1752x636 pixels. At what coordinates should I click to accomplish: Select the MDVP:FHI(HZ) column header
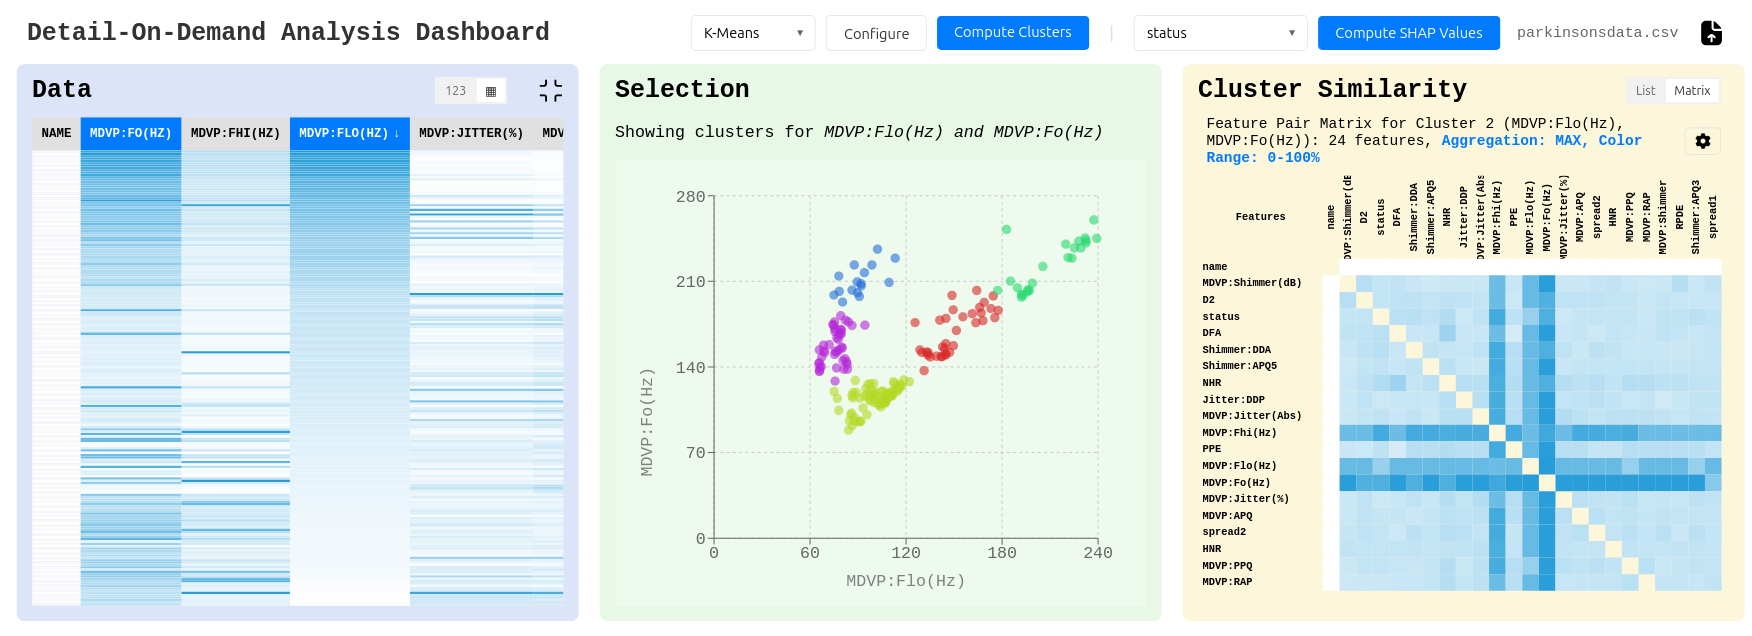tap(235, 133)
